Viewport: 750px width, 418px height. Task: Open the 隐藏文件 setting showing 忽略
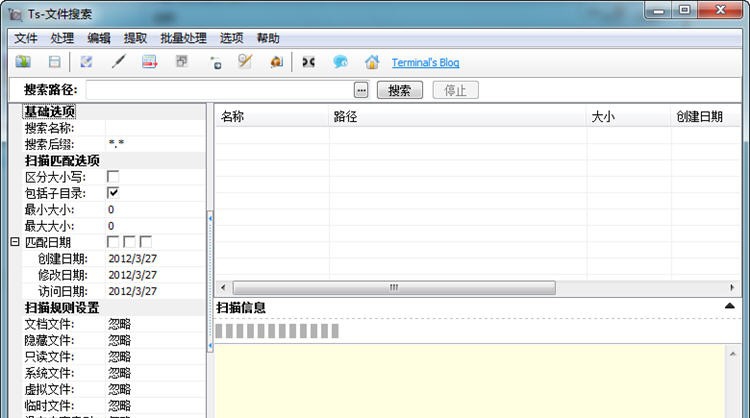[155, 341]
